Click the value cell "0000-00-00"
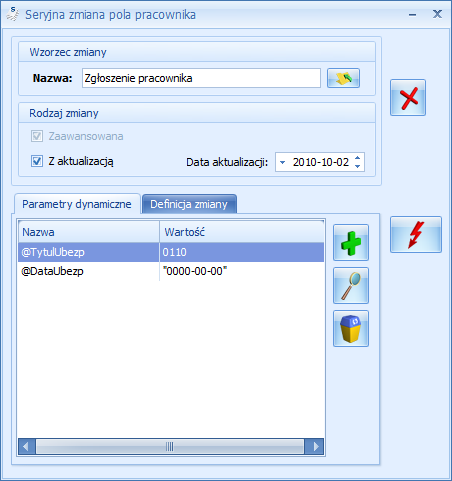The image size is (452, 481). tap(242, 271)
